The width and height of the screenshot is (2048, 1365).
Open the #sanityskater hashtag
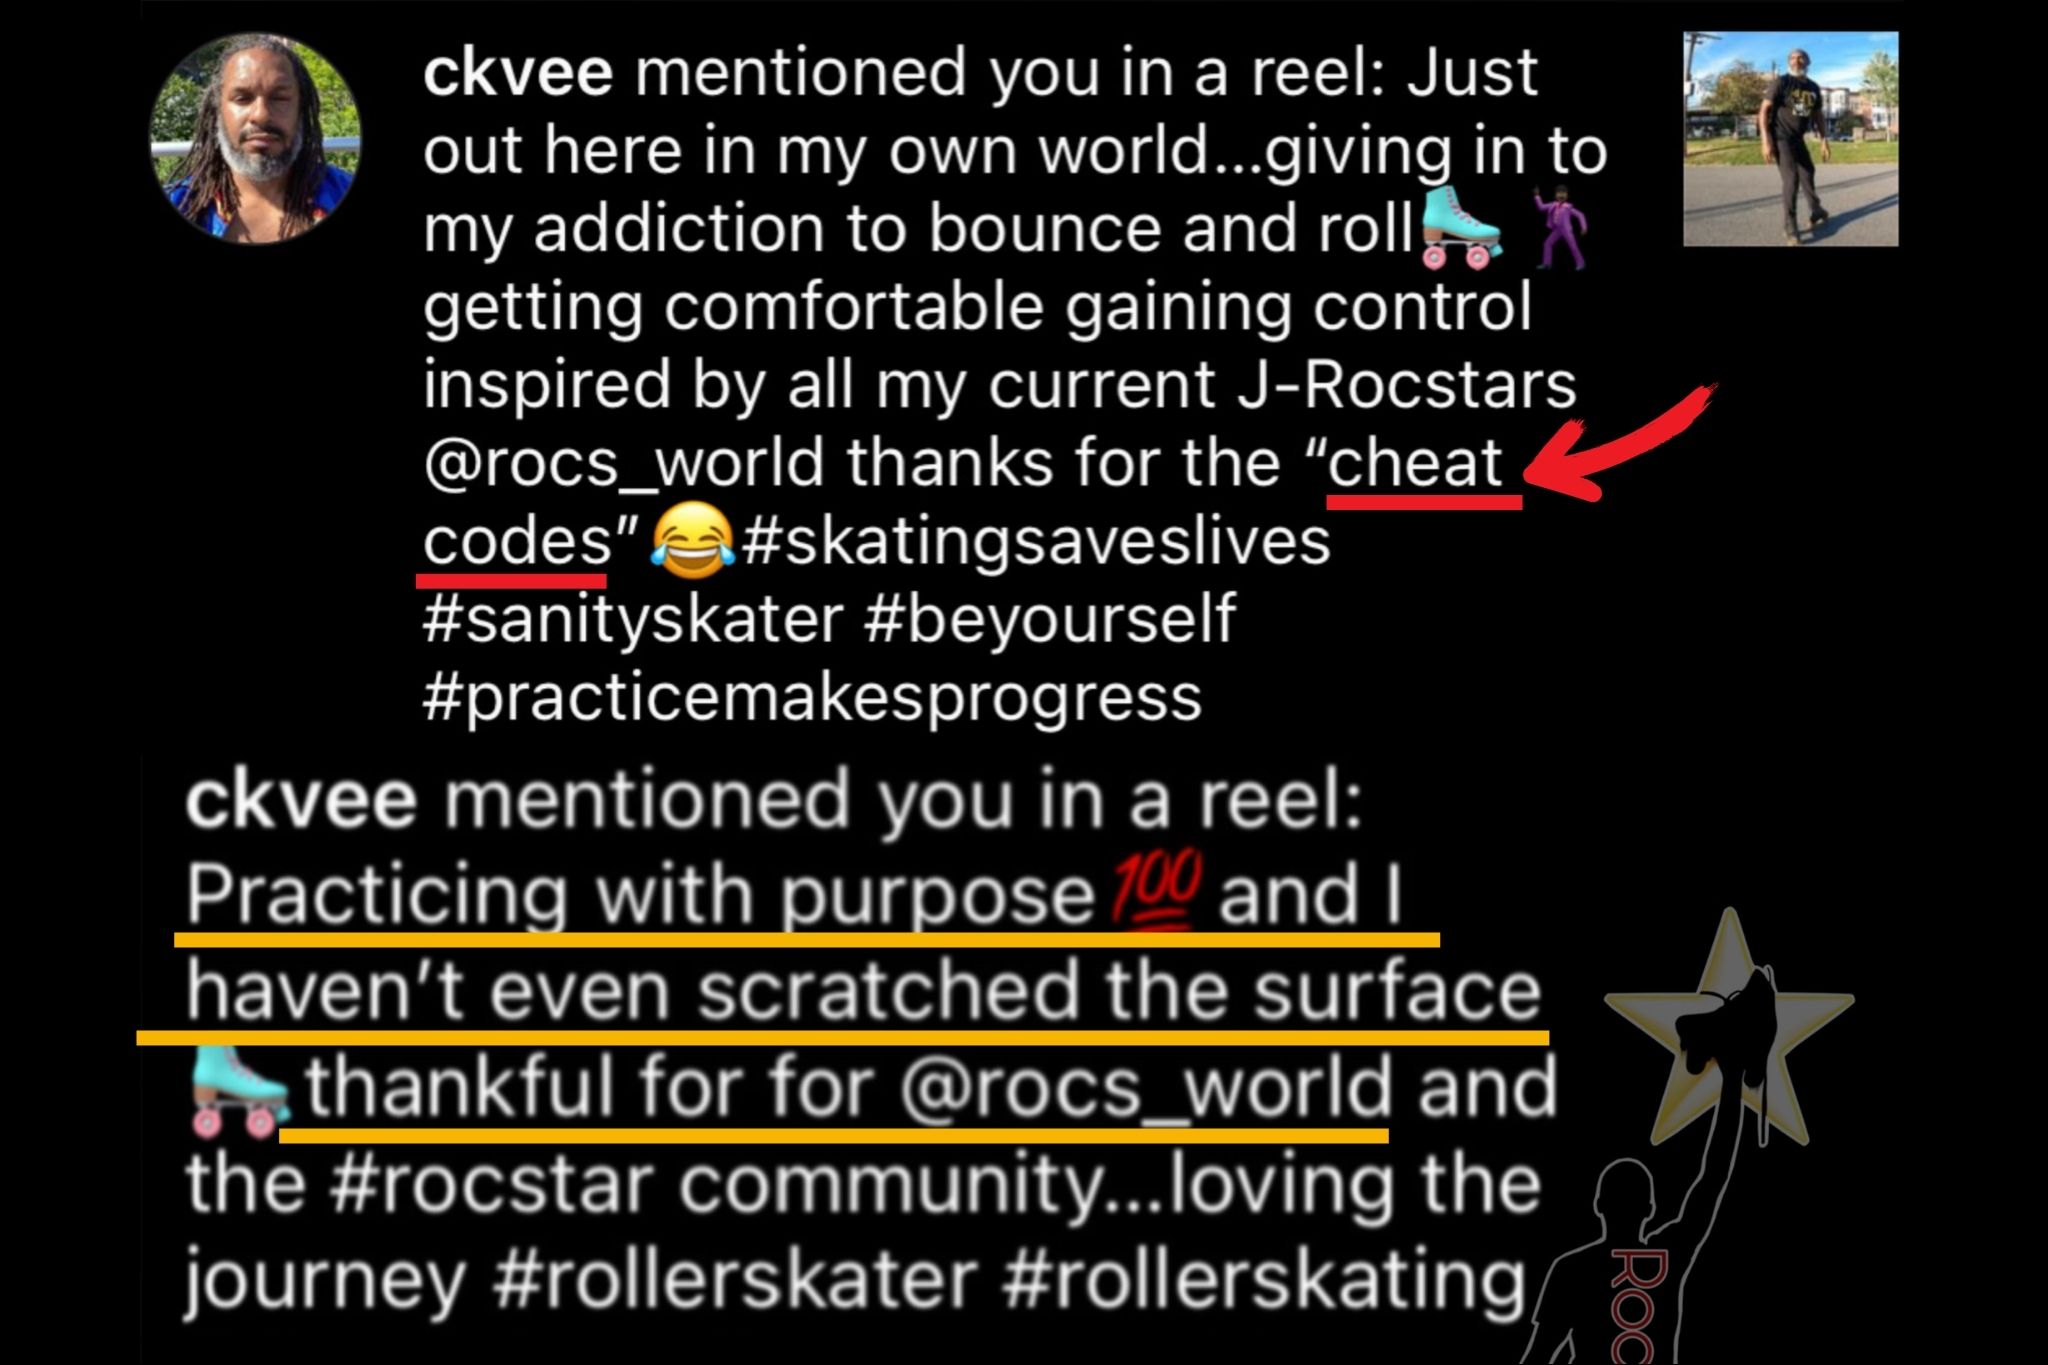coord(633,620)
